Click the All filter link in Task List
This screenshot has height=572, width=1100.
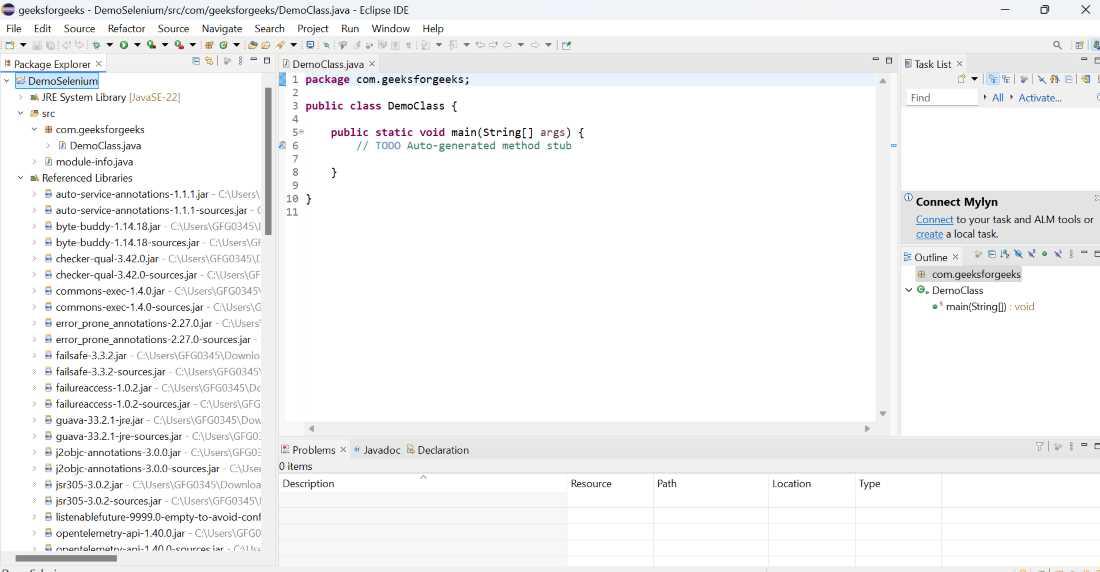[998, 98]
